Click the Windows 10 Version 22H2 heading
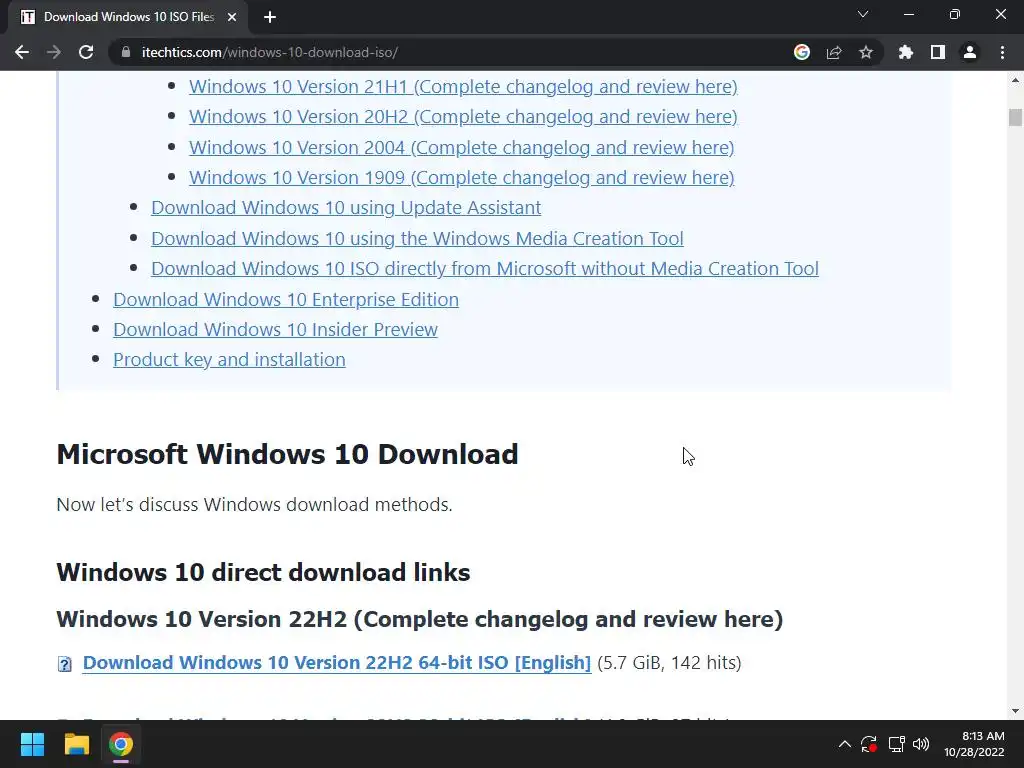Viewport: 1024px width, 768px height. coord(419,618)
